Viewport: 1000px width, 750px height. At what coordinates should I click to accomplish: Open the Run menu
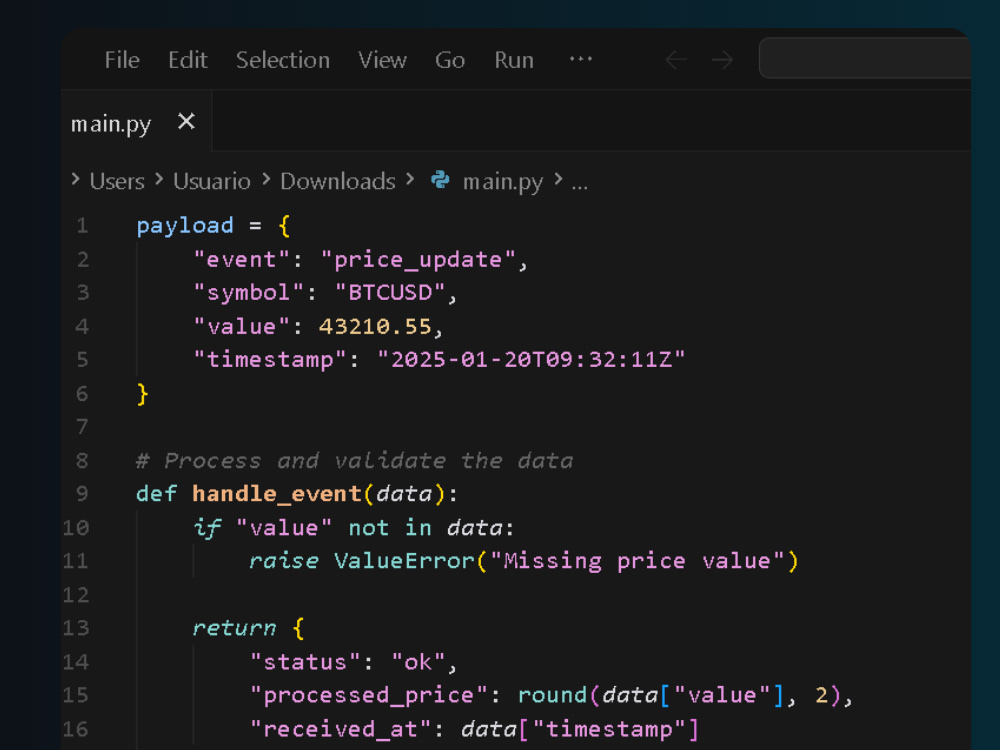point(513,60)
